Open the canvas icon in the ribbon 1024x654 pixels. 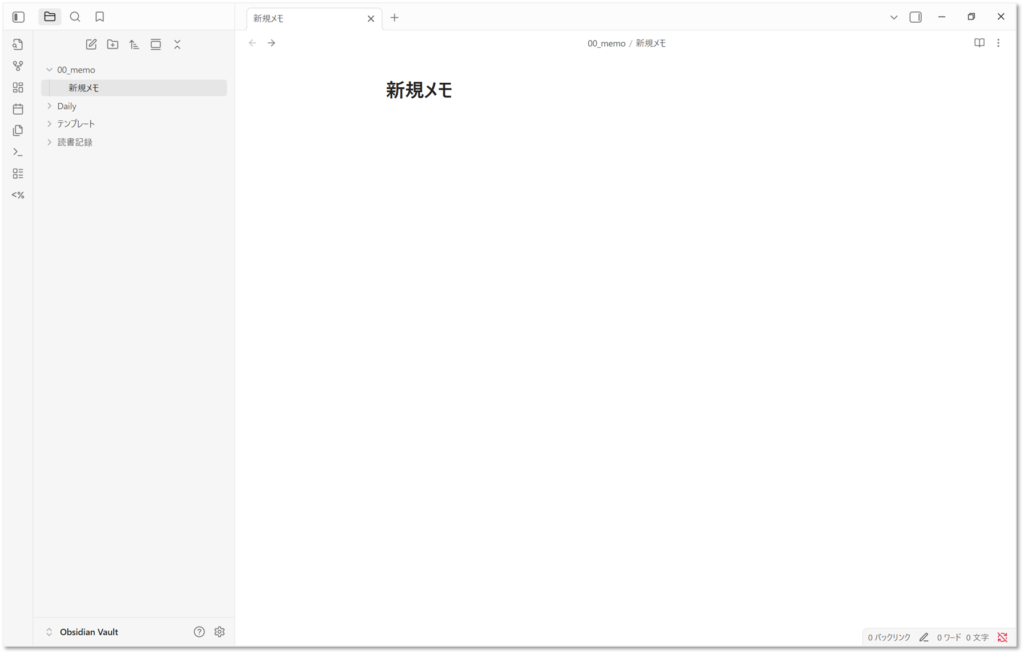click(x=17, y=87)
